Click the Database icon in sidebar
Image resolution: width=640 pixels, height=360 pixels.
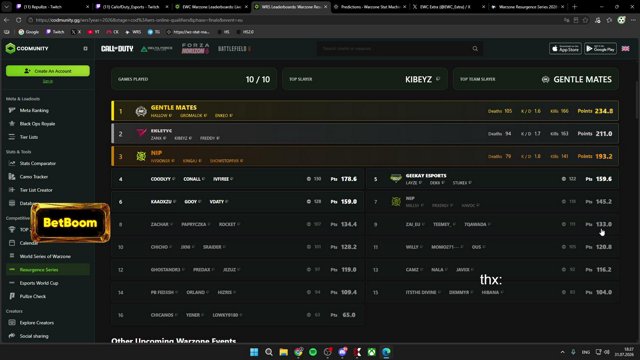pos(12,203)
